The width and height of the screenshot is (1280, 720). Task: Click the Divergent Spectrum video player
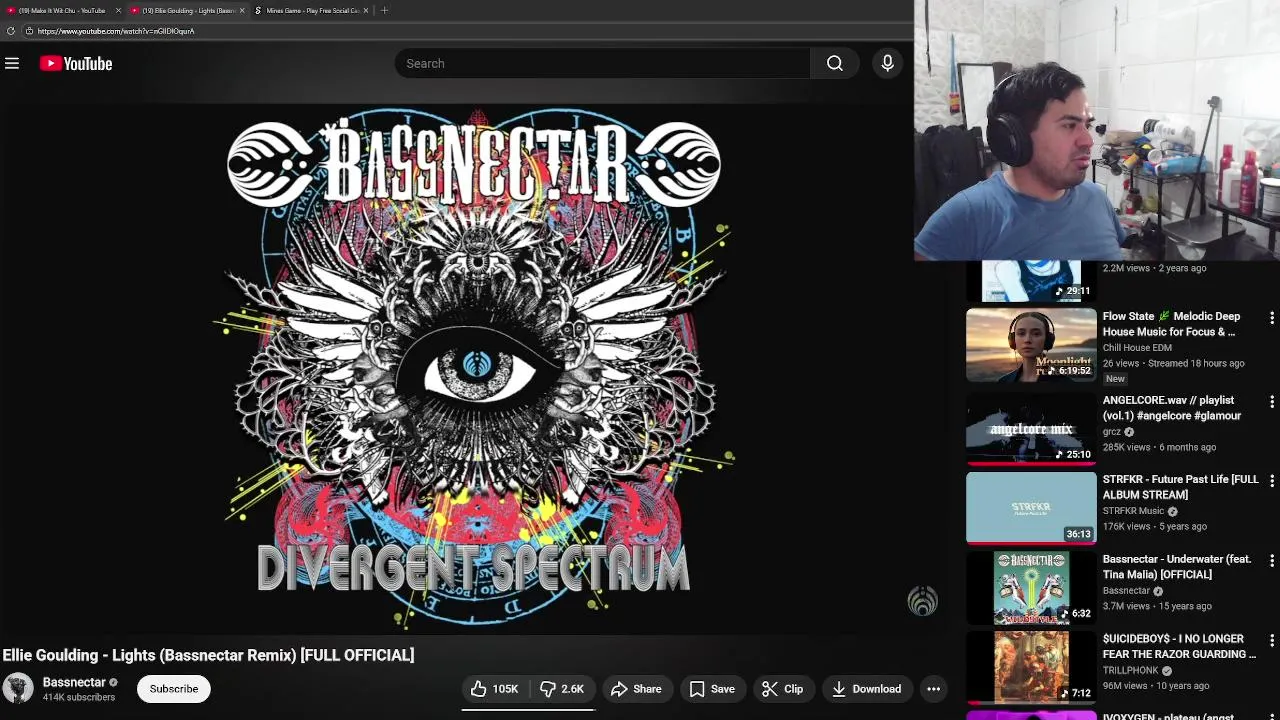coord(473,369)
